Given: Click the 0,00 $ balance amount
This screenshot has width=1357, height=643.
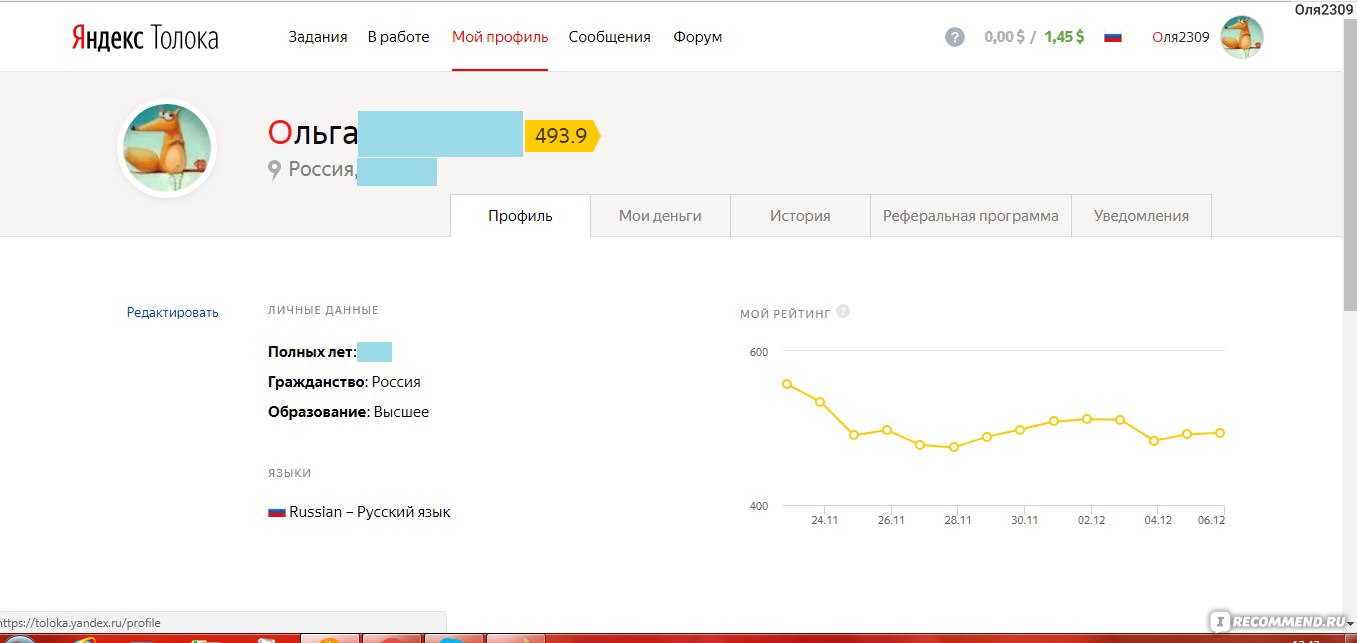Looking at the screenshot, I should pos(1004,37).
